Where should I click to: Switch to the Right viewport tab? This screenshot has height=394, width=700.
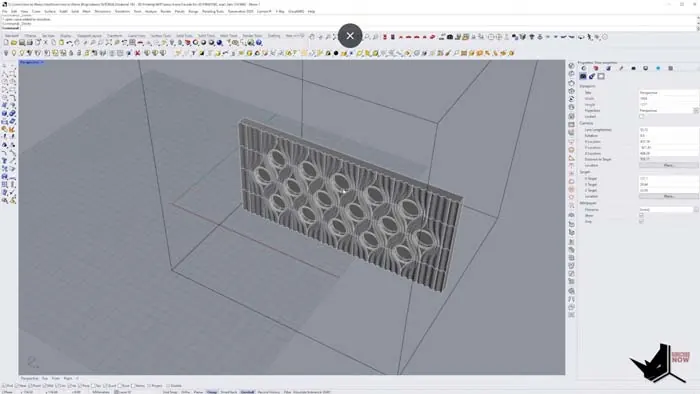click(68, 378)
